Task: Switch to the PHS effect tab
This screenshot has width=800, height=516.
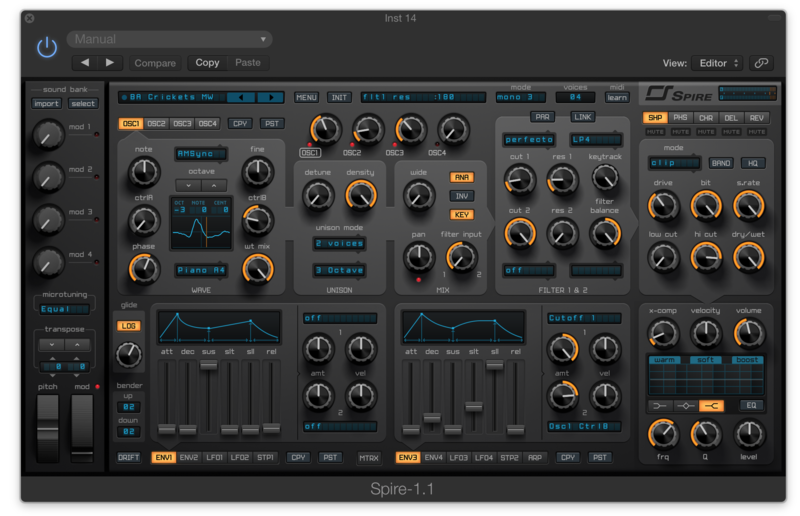Action: (680, 118)
